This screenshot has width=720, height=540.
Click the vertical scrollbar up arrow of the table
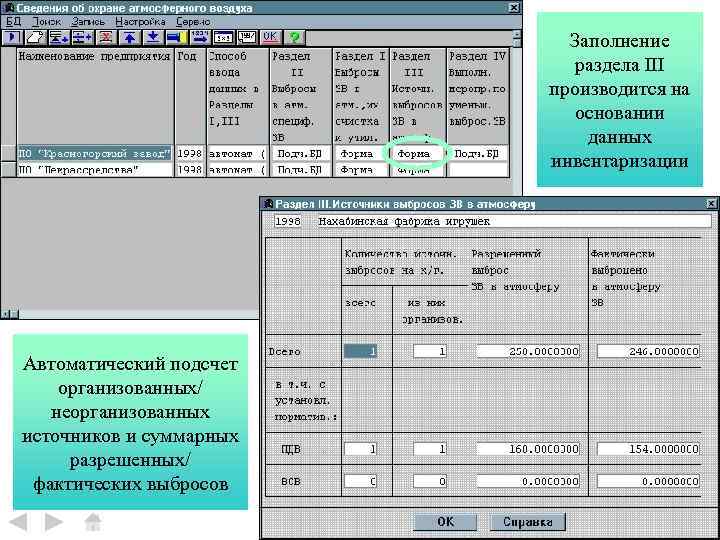[517, 34]
